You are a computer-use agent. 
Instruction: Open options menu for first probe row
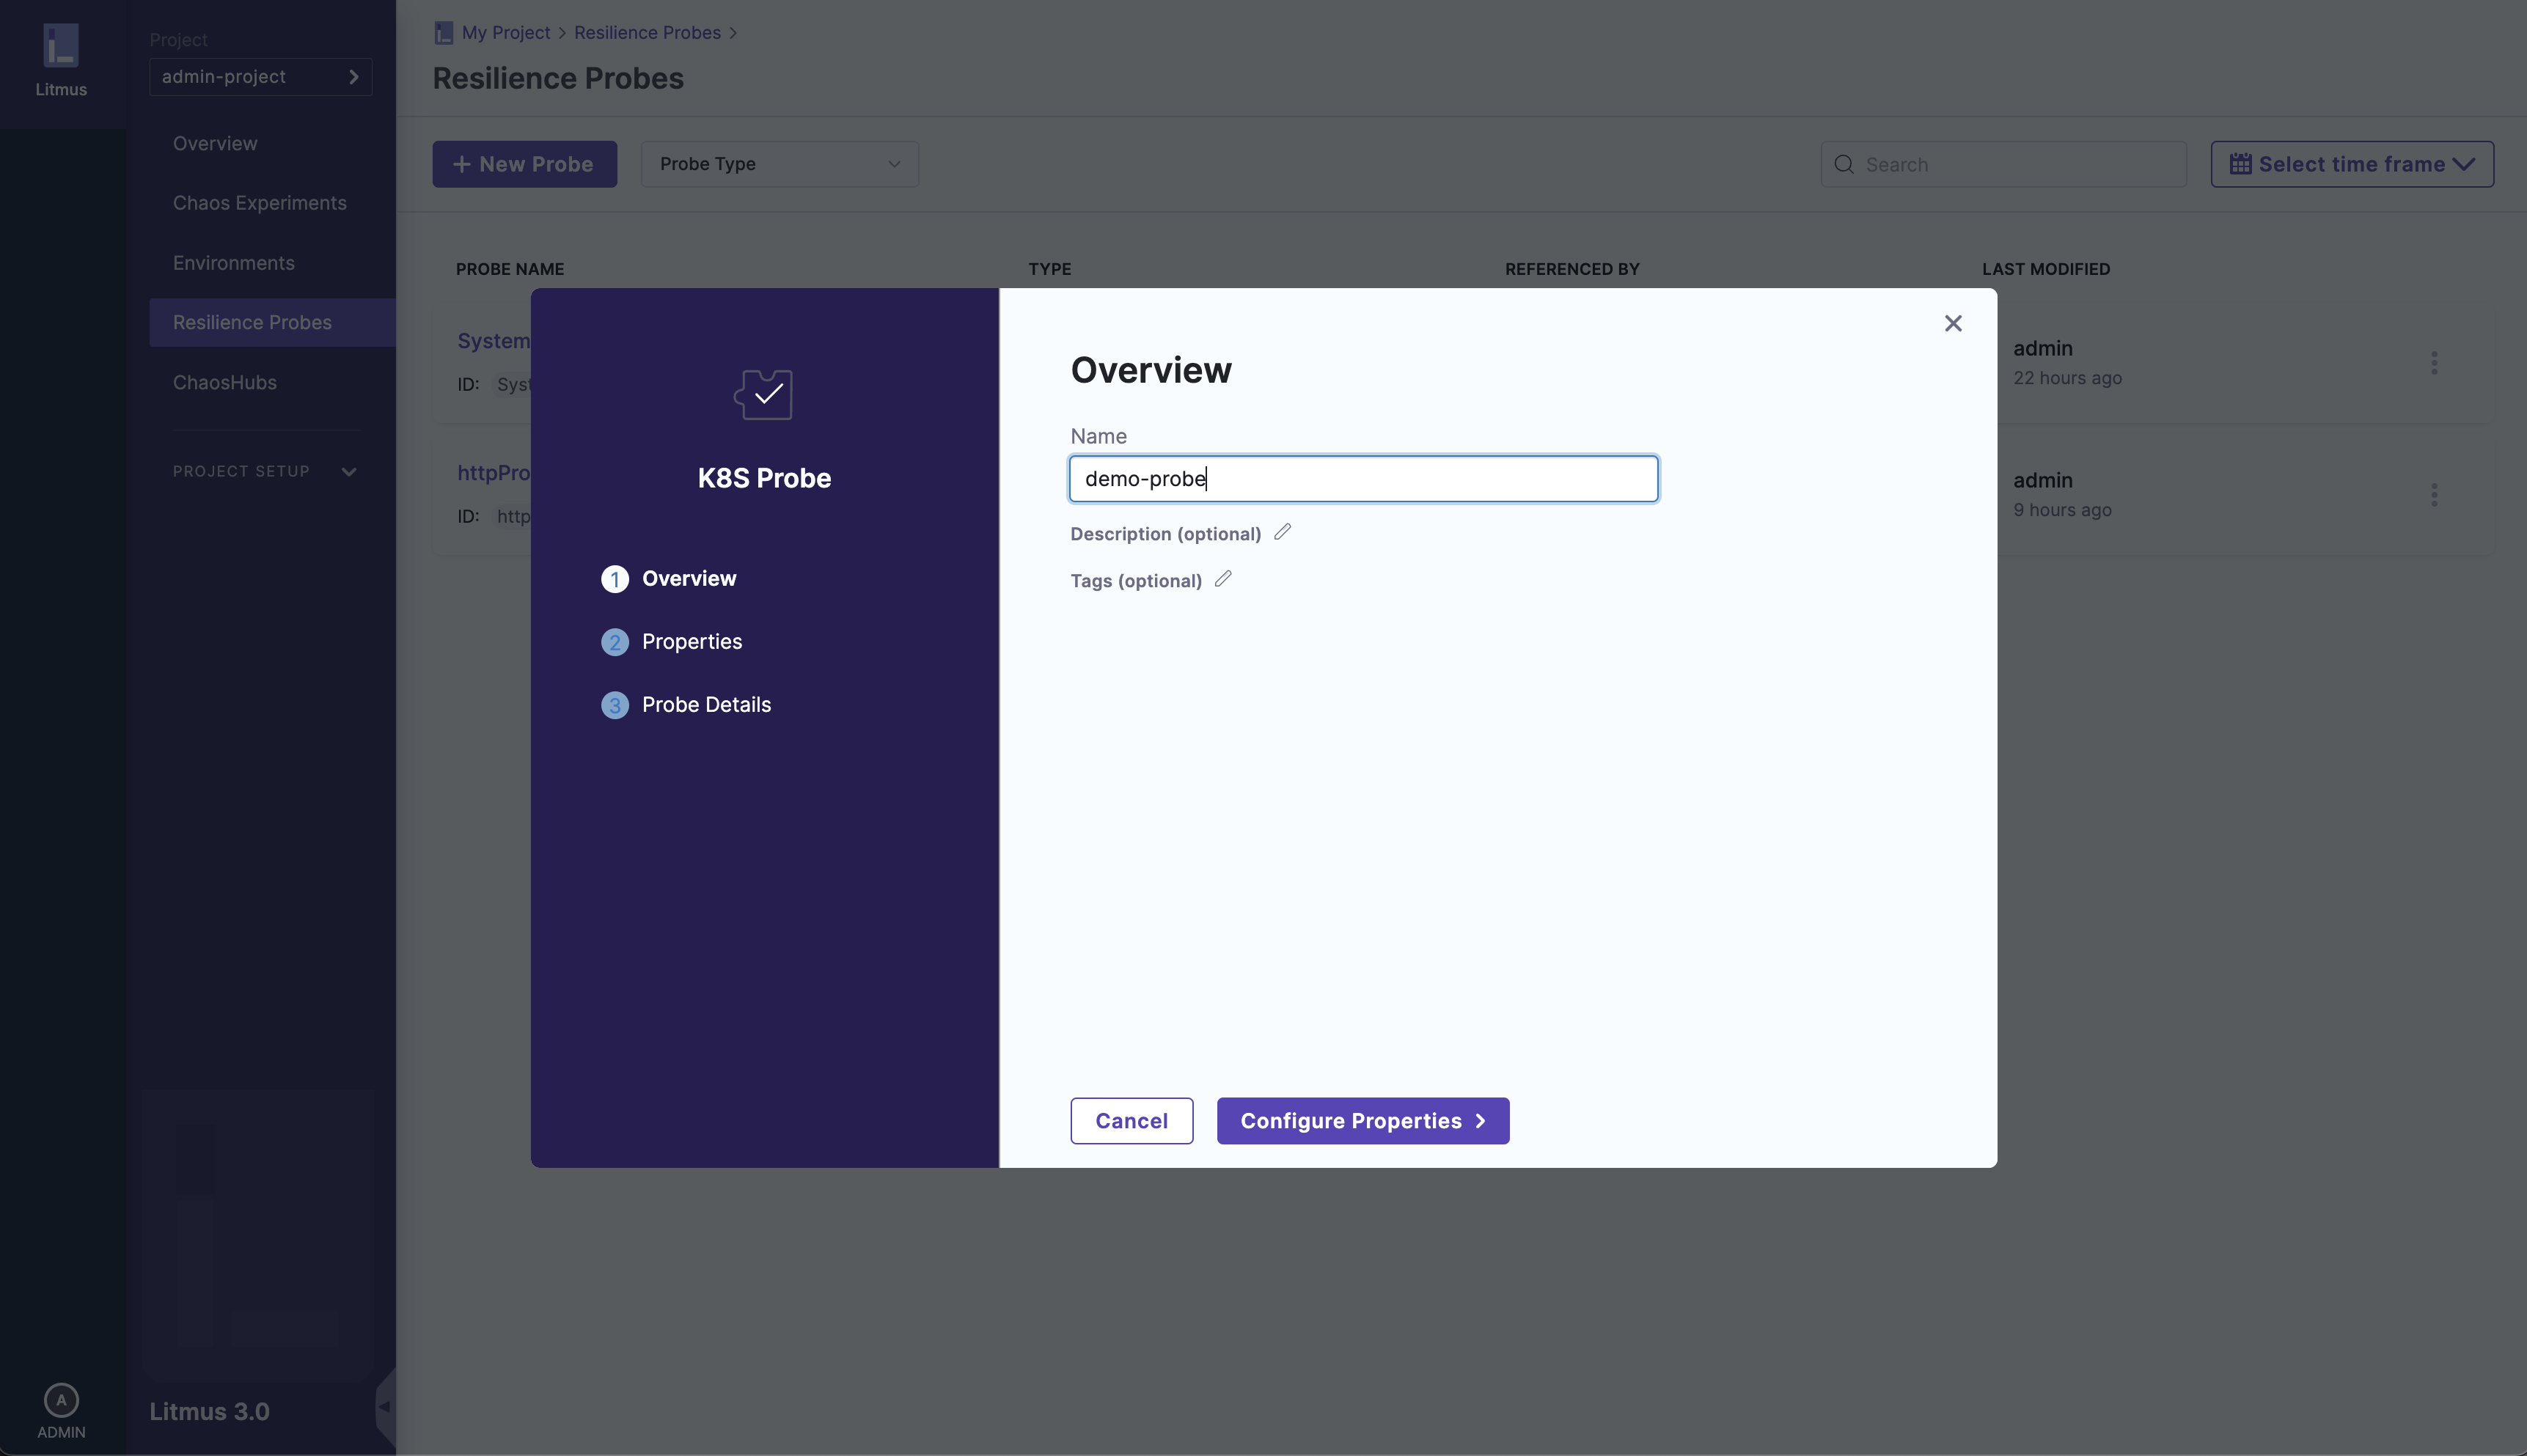tap(2434, 363)
